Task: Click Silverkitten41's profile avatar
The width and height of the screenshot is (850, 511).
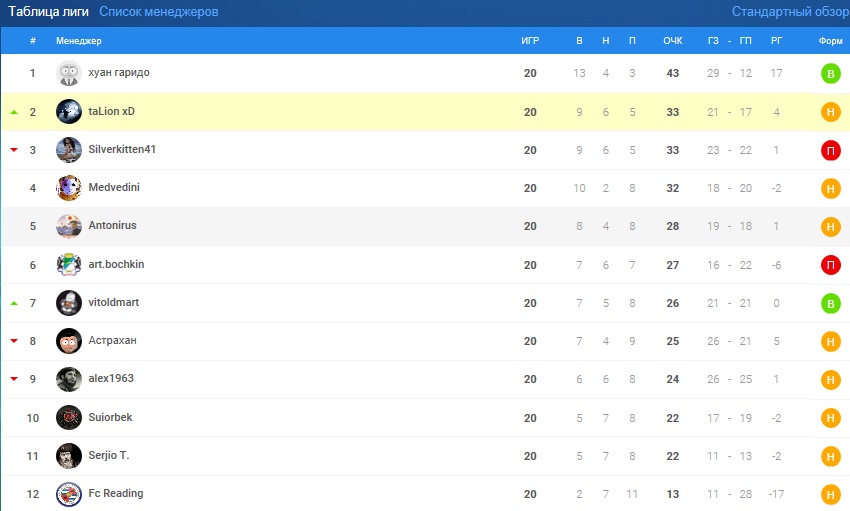Action: [69, 149]
